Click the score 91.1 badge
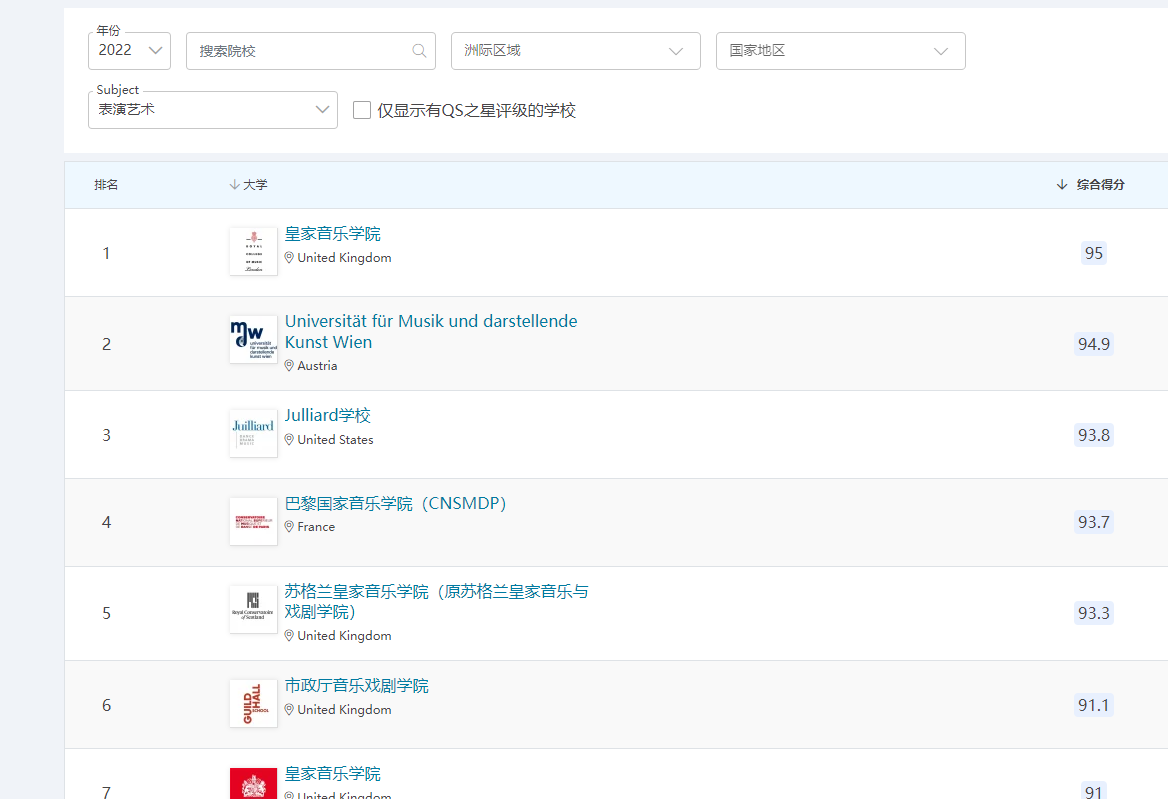Screen dimensions: 1168x799 coord(1094,705)
